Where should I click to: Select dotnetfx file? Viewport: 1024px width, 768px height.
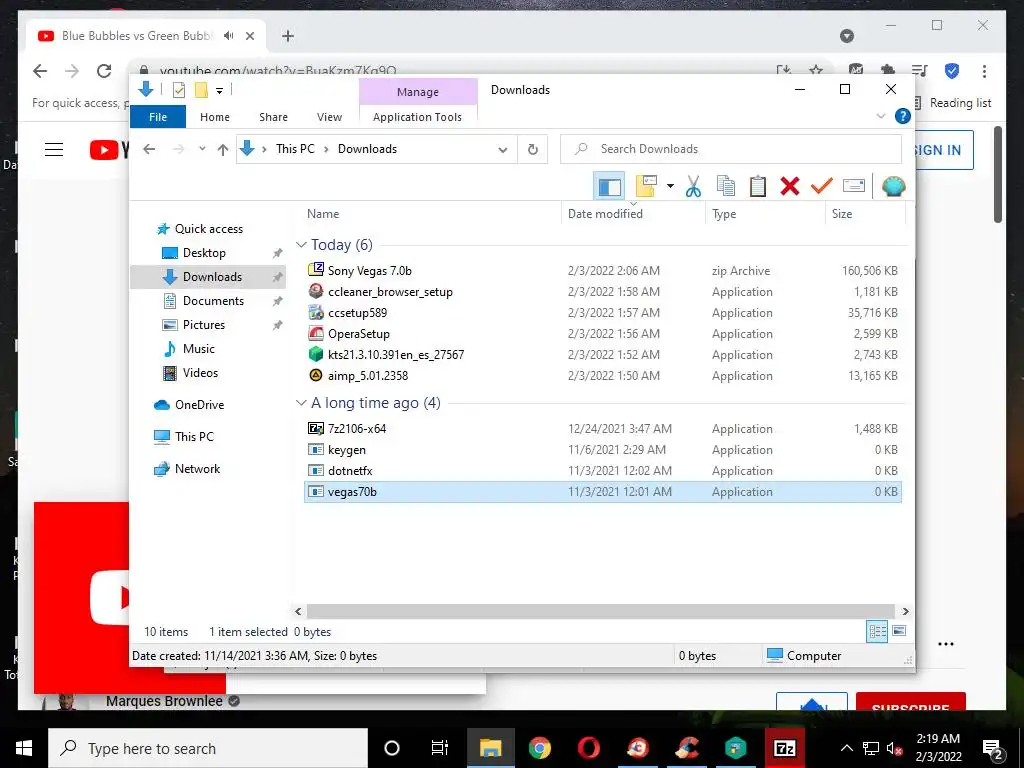pos(603,471)
